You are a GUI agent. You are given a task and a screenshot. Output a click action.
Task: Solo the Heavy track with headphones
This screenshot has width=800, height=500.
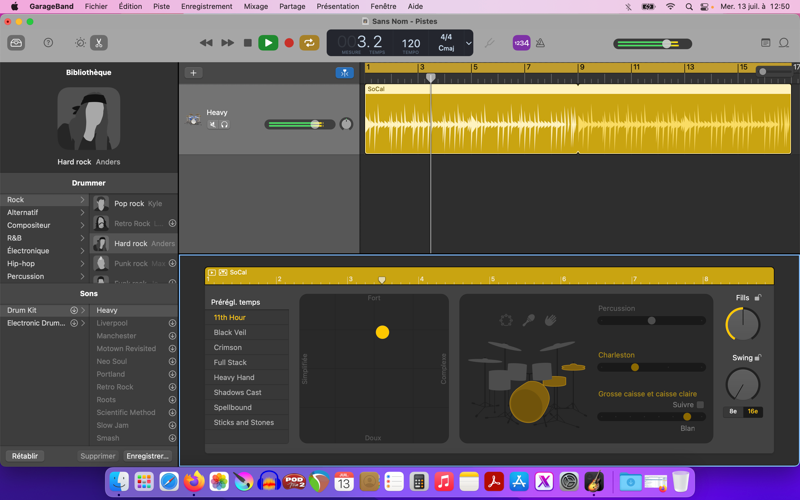click(x=224, y=124)
